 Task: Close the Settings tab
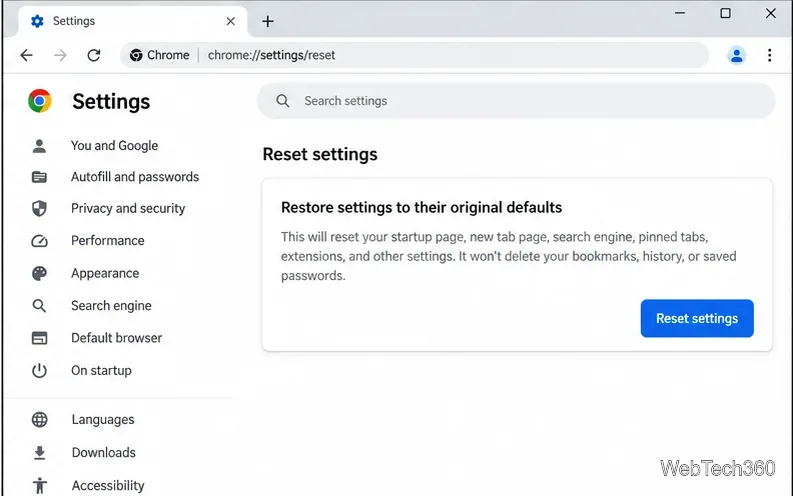point(231,21)
